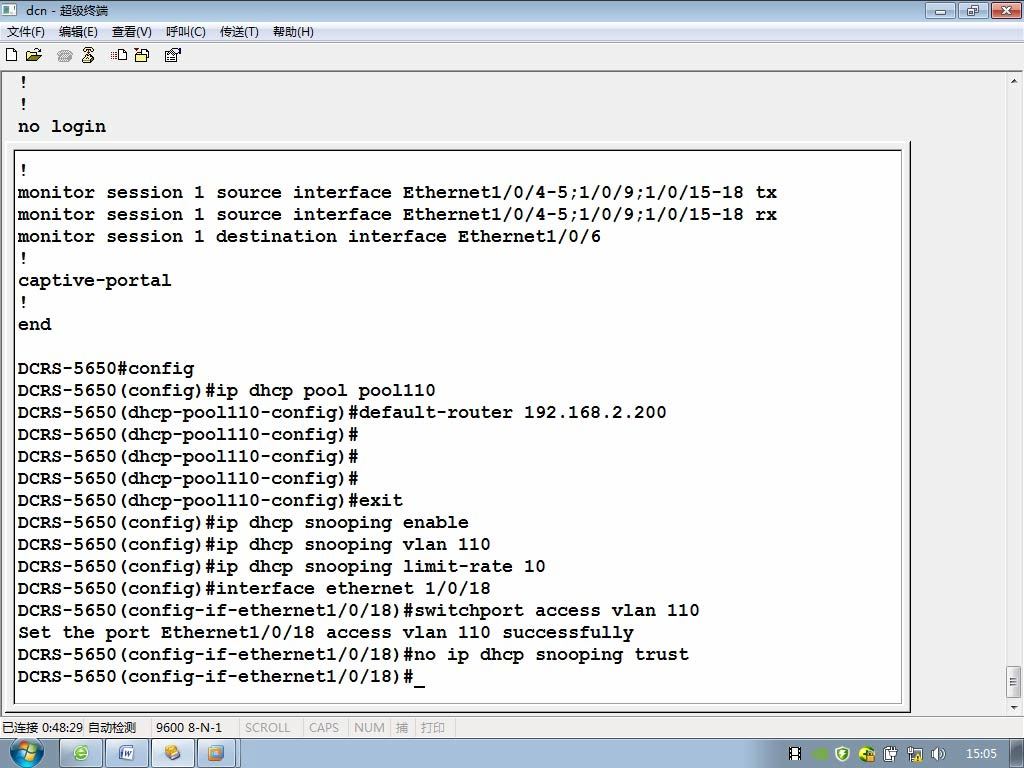Viewport: 1024px width, 768px height.
Task: Click the 'interface ethernet 1/0/18' command line
Action: point(254,588)
